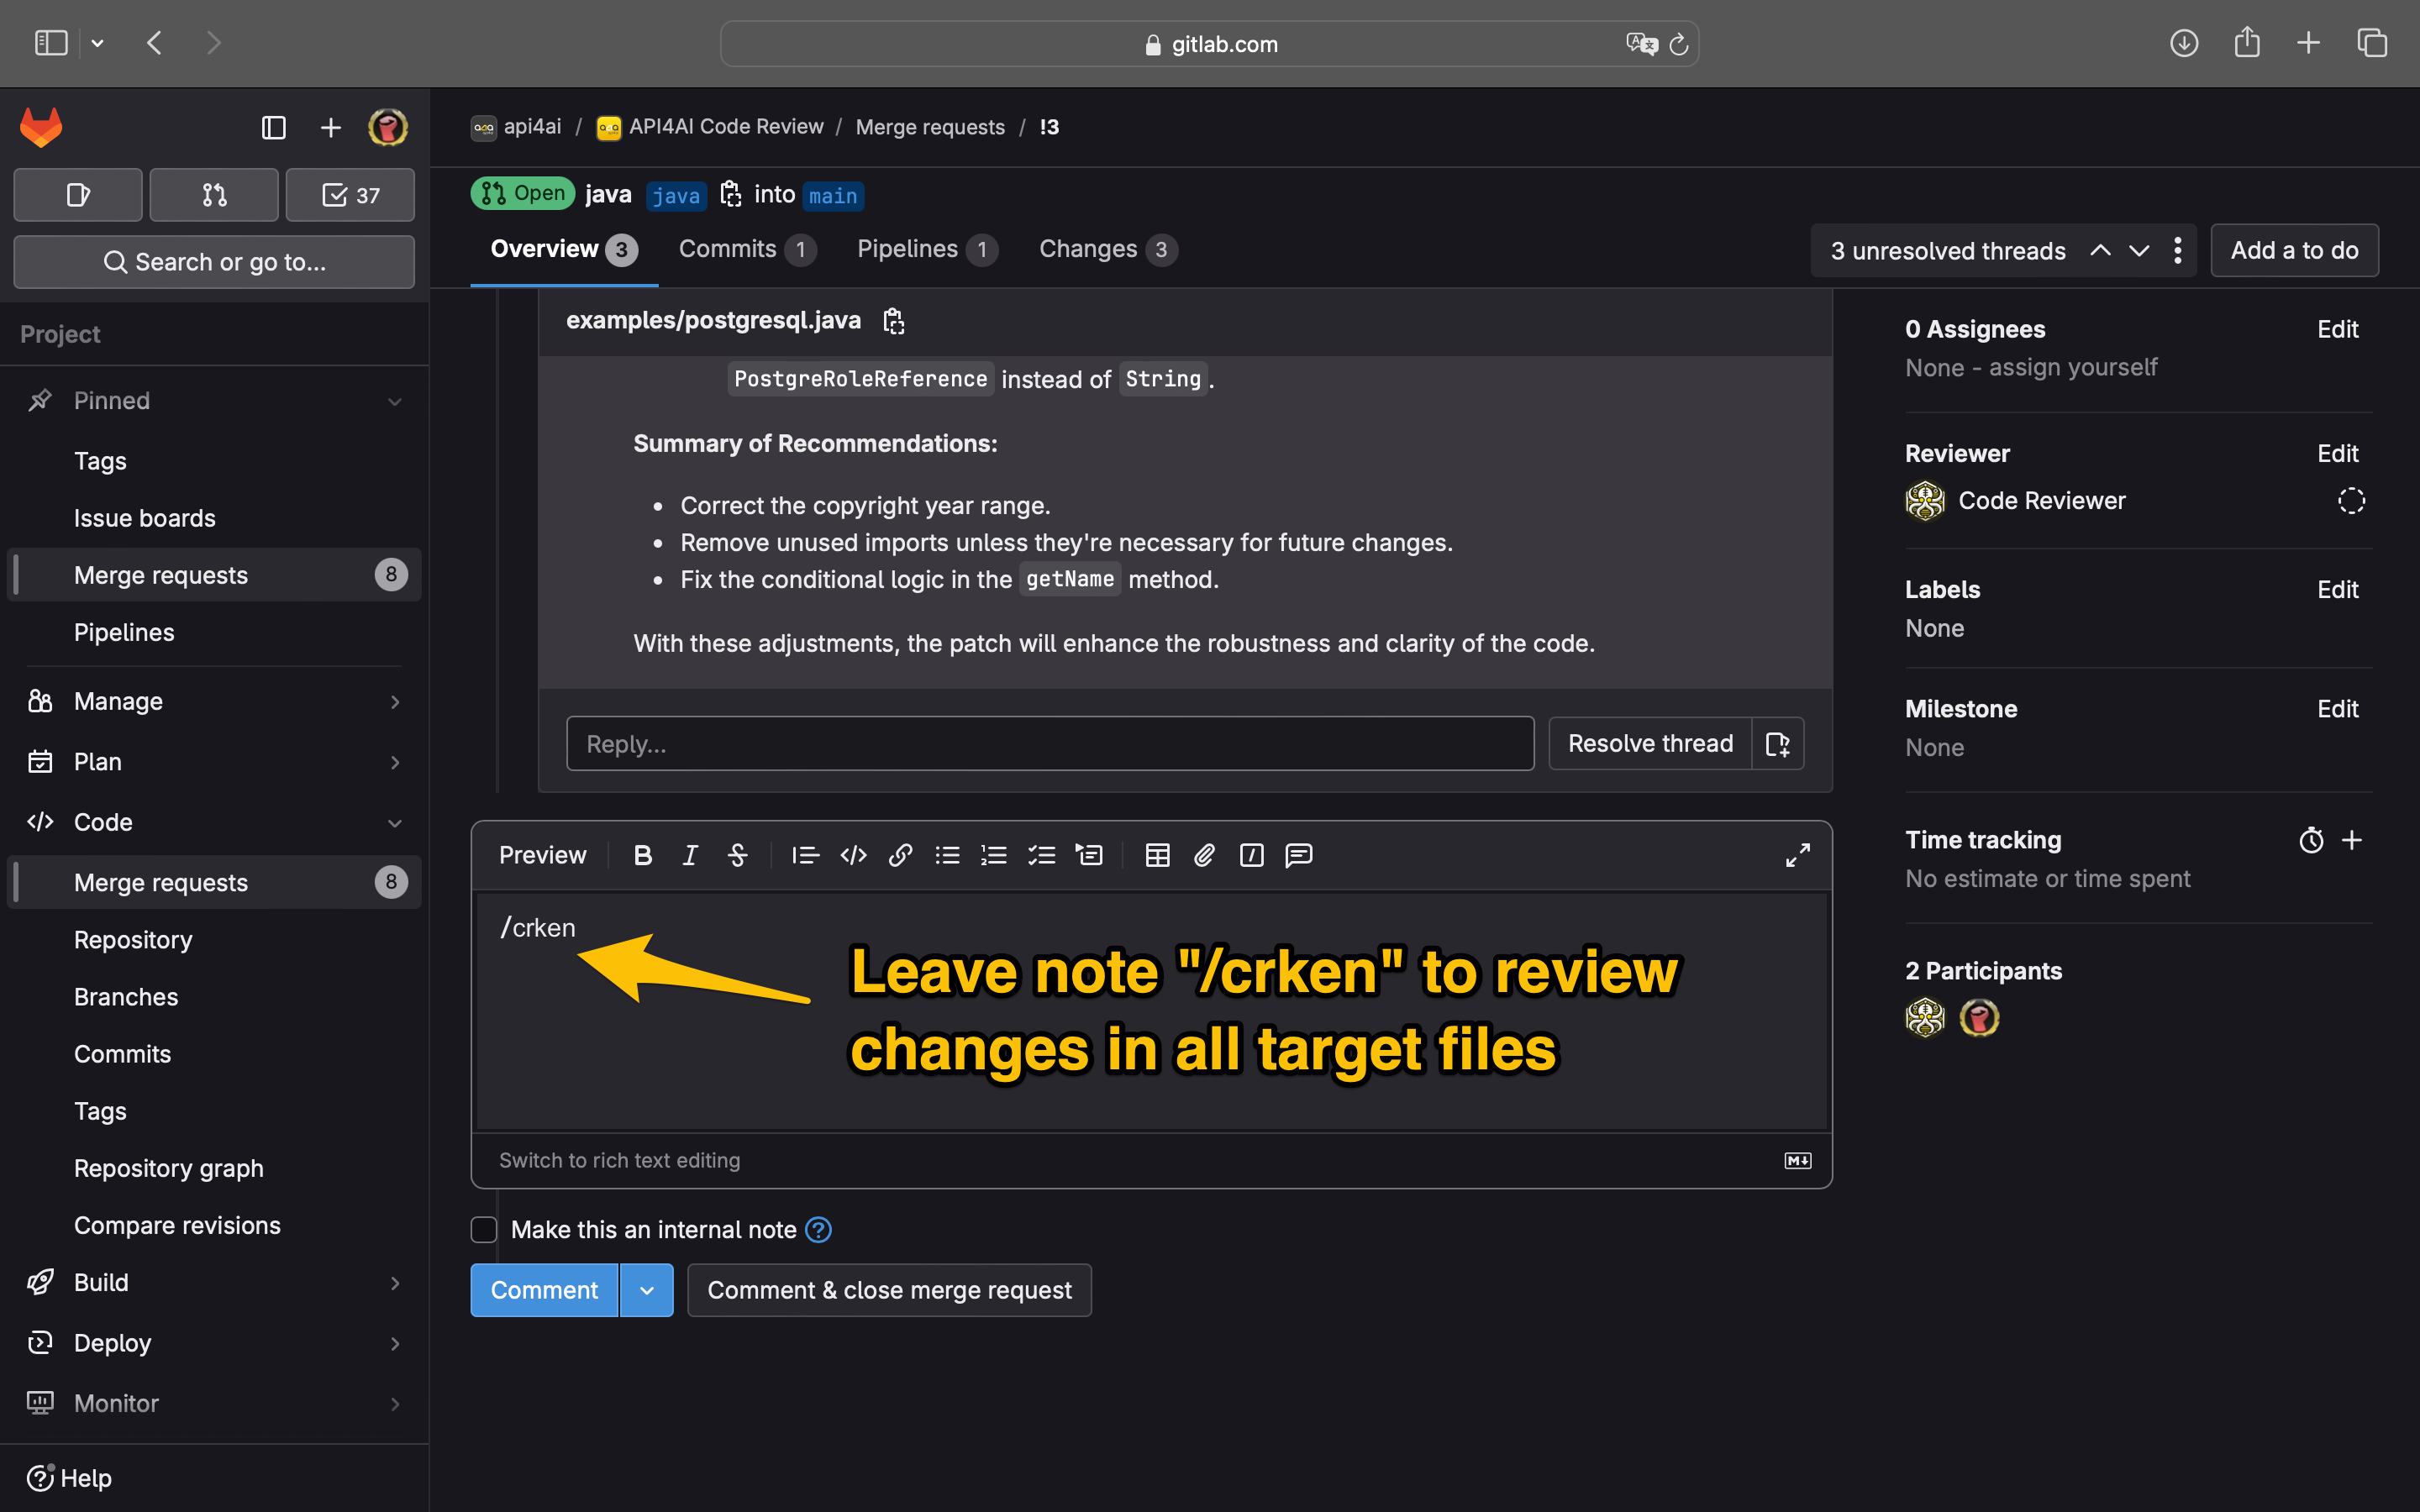Click the strikethrough formatting icon
Image resolution: width=2420 pixels, height=1512 pixels.
[x=734, y=855]
